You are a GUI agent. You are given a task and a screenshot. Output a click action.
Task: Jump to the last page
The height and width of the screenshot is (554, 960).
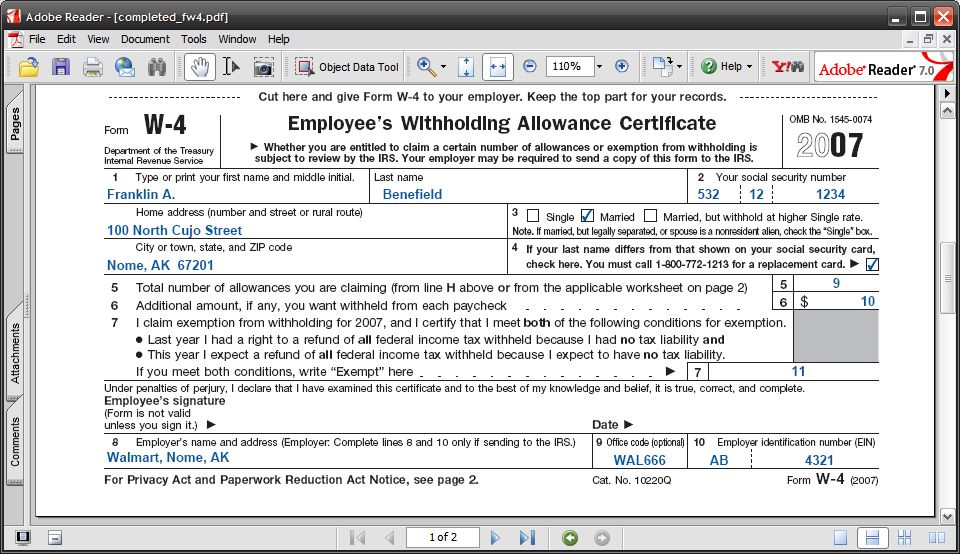coord(527,537)
